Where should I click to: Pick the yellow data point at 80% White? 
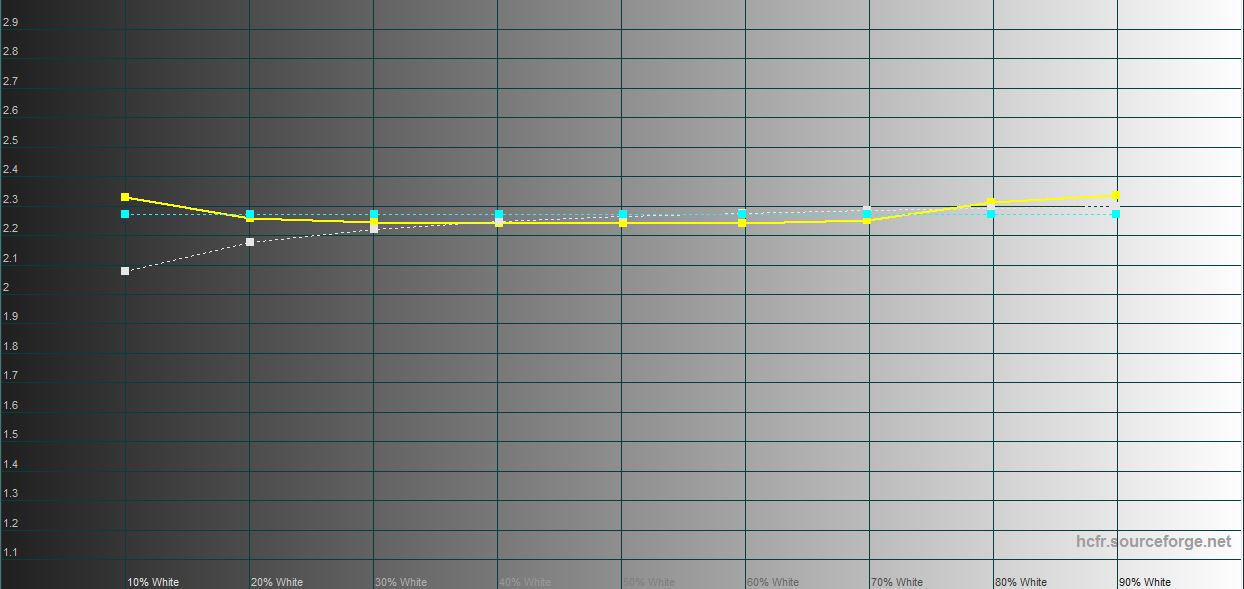click(991, 202)
